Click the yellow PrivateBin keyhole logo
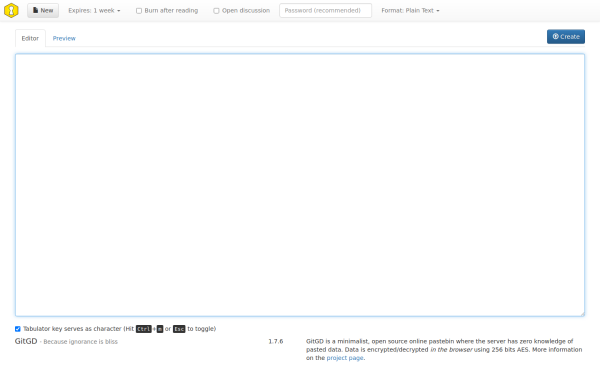The image size is (600, 375). pos(11,10)
